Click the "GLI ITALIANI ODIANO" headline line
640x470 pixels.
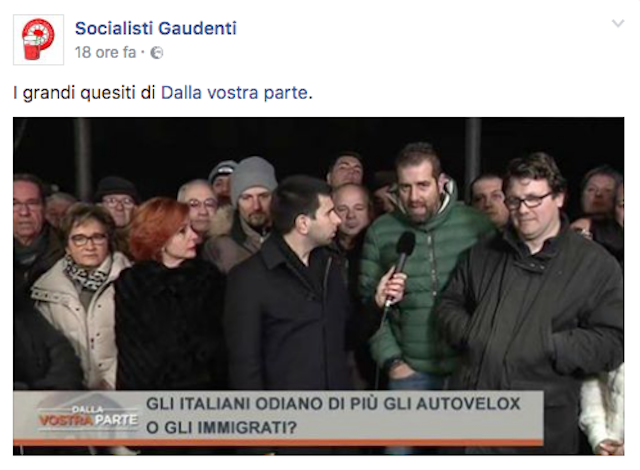(333, 404)
